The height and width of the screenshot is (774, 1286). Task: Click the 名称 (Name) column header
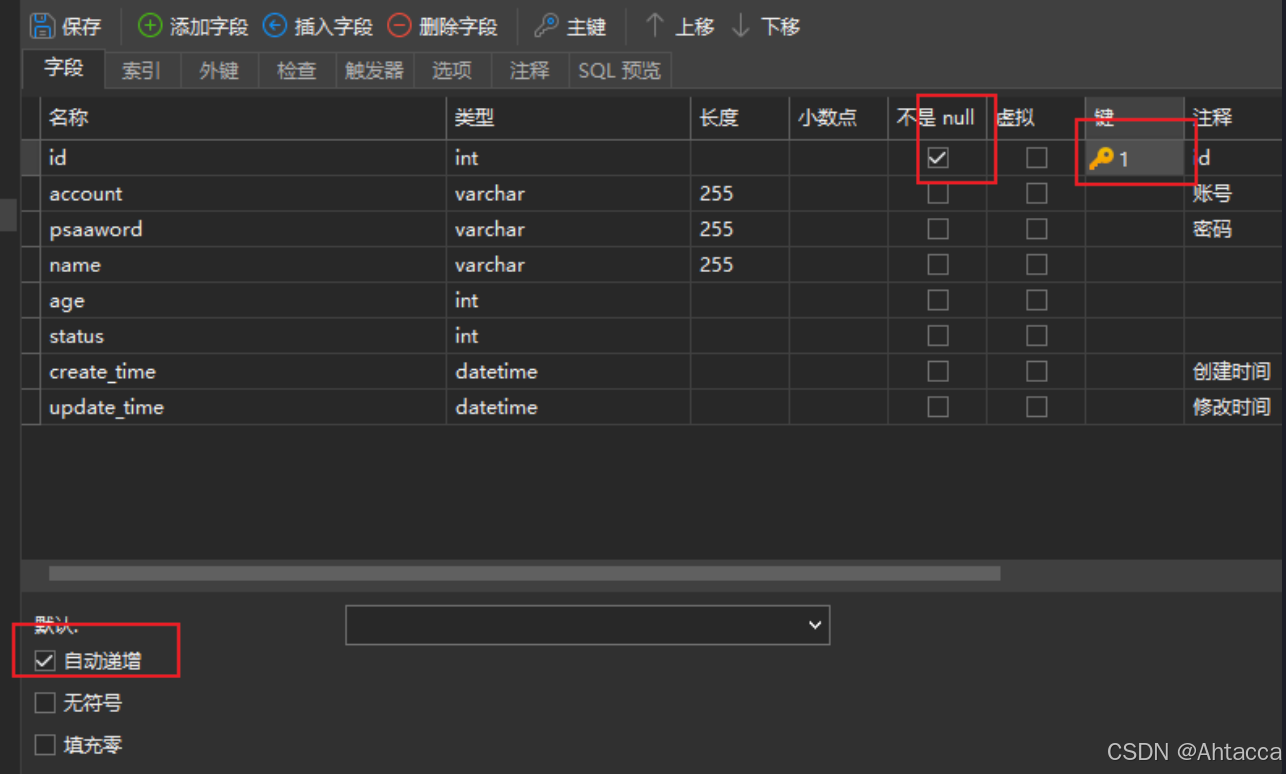click(243, 118)
